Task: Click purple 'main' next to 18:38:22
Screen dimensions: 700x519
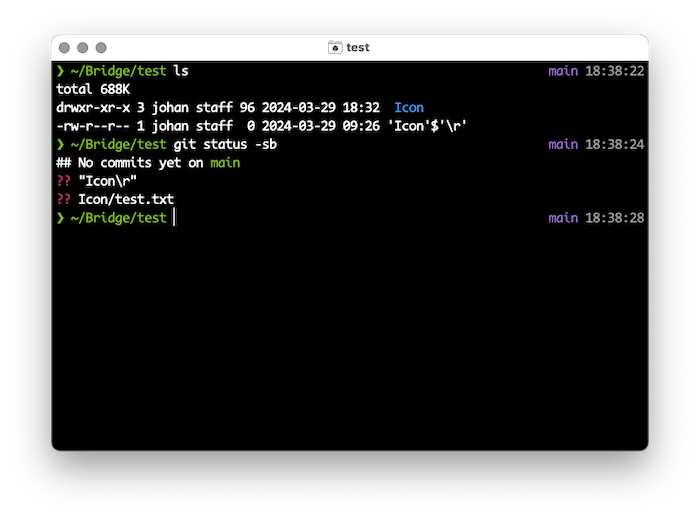Action: pos(563,71)
